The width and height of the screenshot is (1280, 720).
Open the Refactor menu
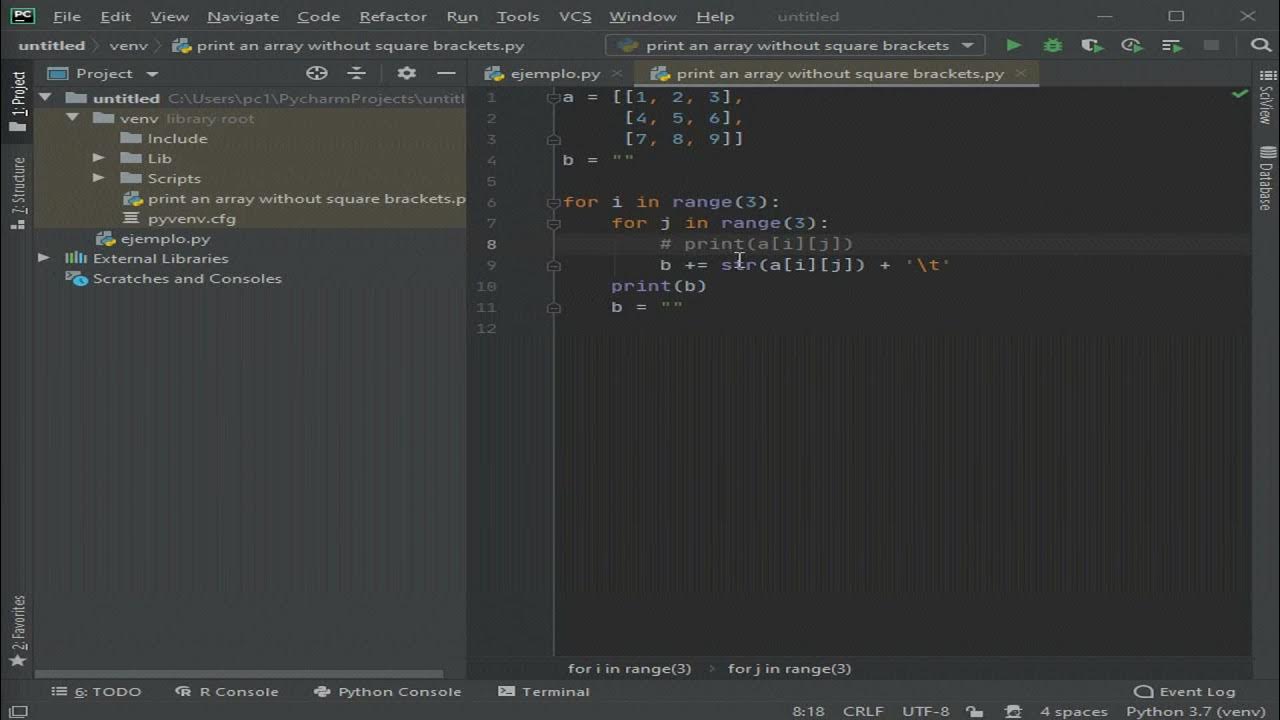click(393, 16)
